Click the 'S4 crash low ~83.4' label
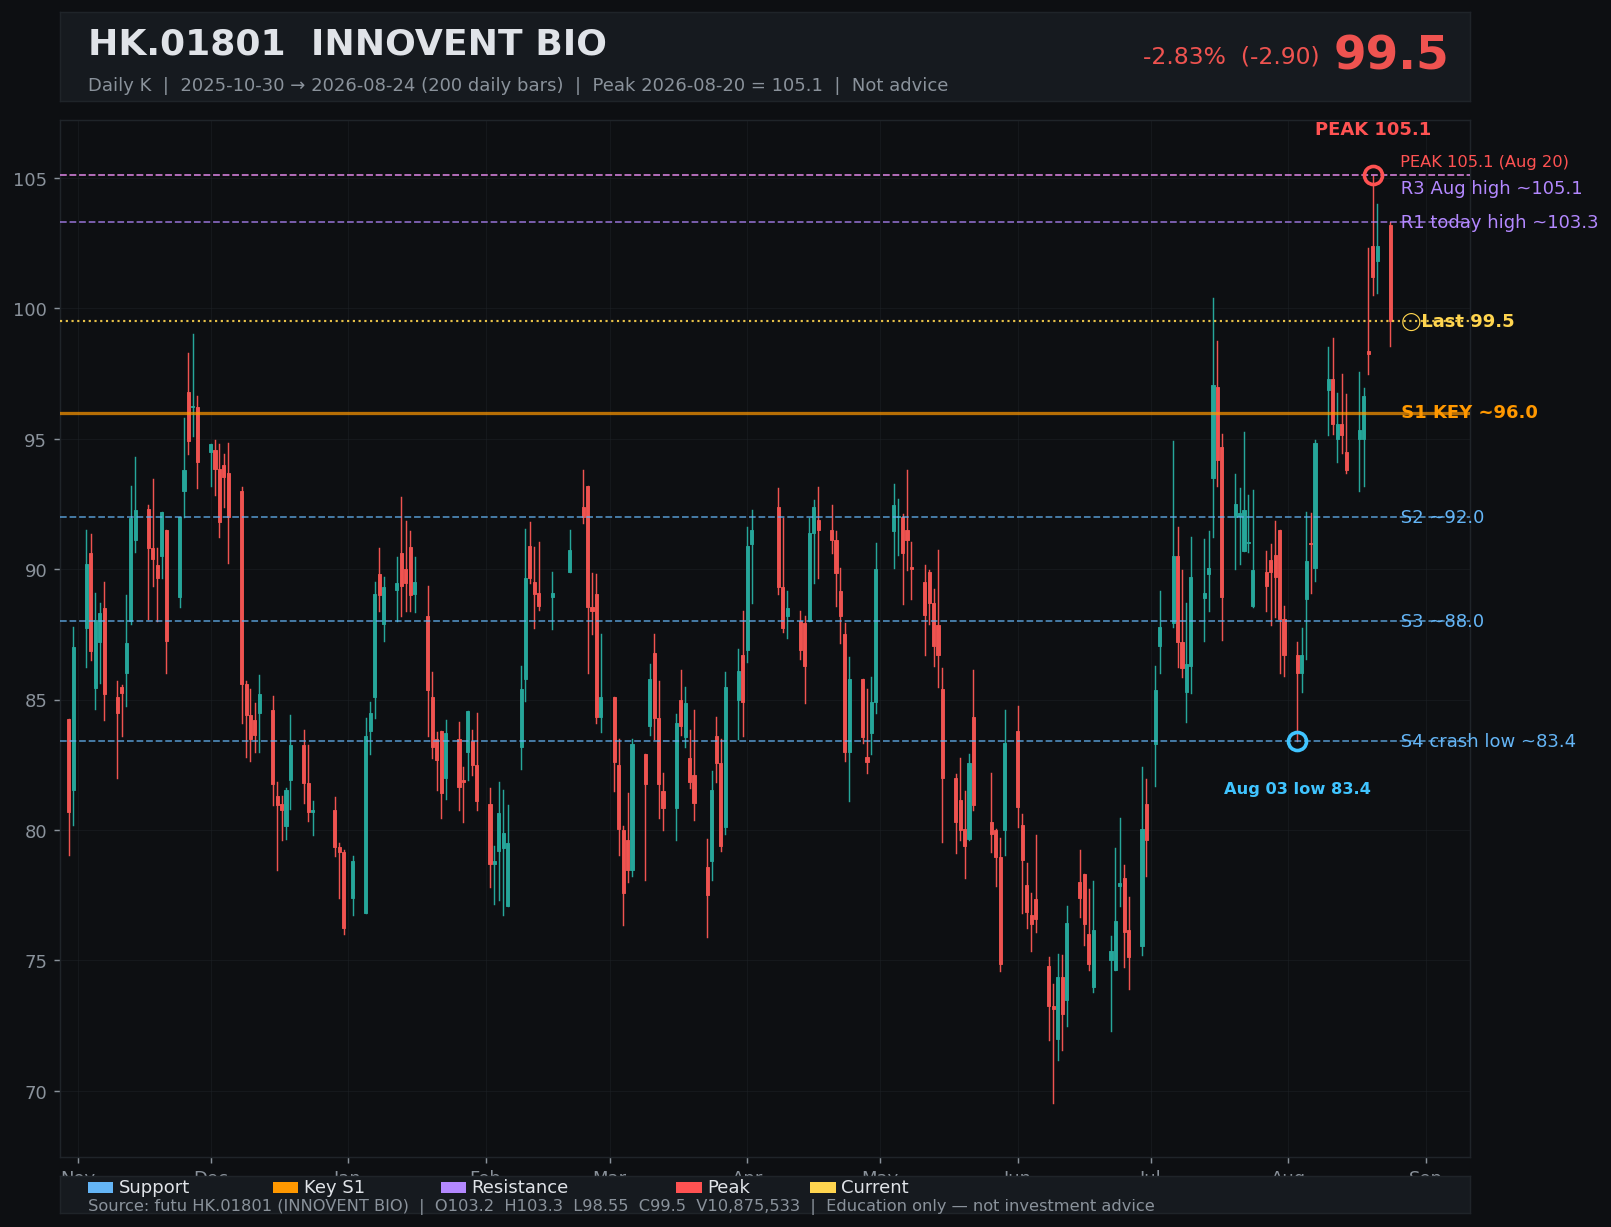The height and width of the screenshot is (1227, 1611). 1488,741
